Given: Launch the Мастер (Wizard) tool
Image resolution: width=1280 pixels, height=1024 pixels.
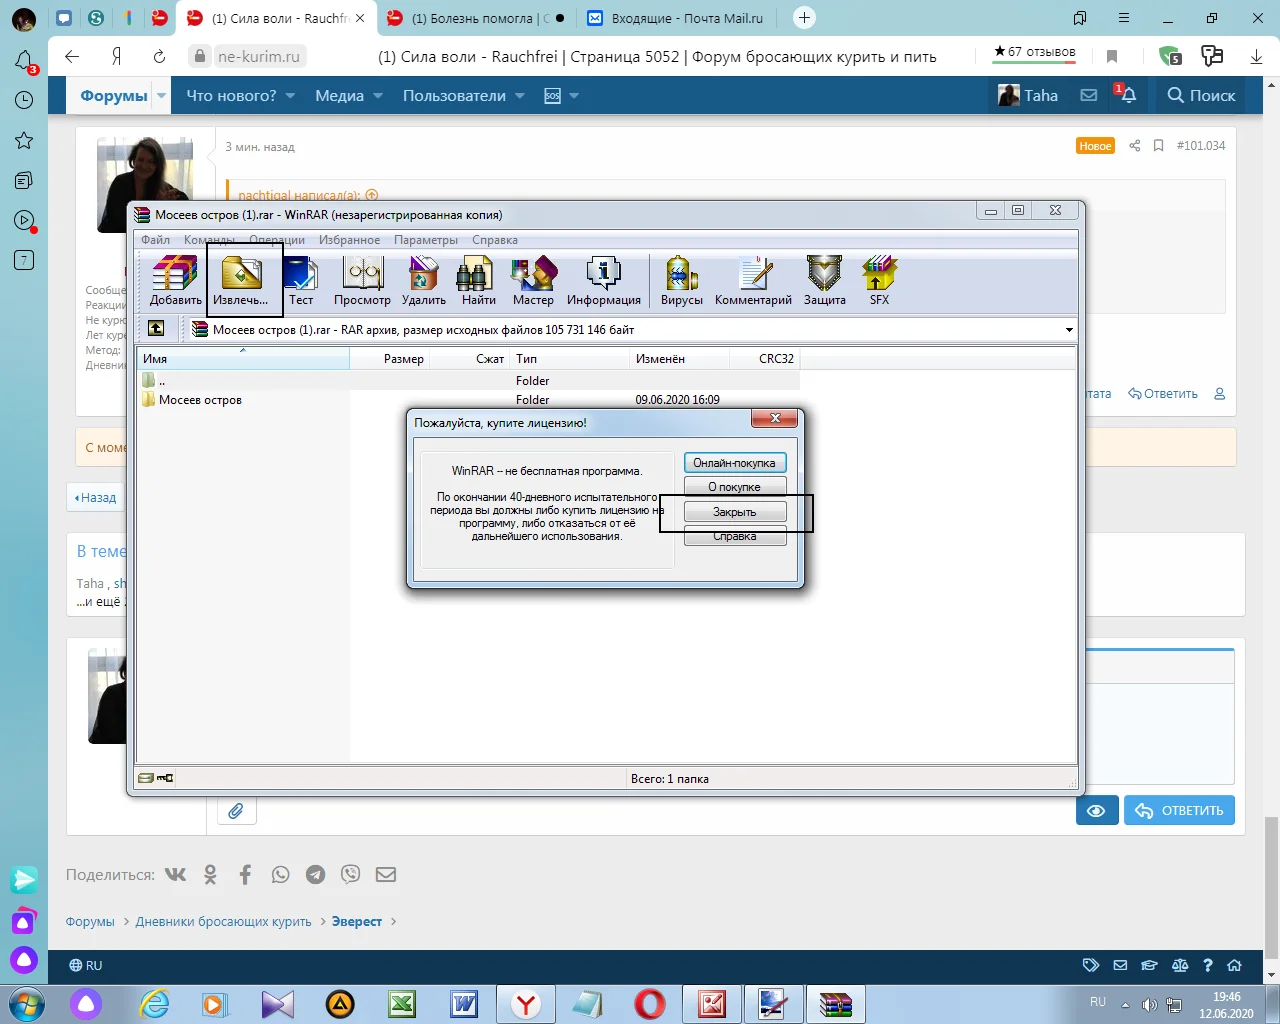Looking at the screenshot, I should coord(533,280).
